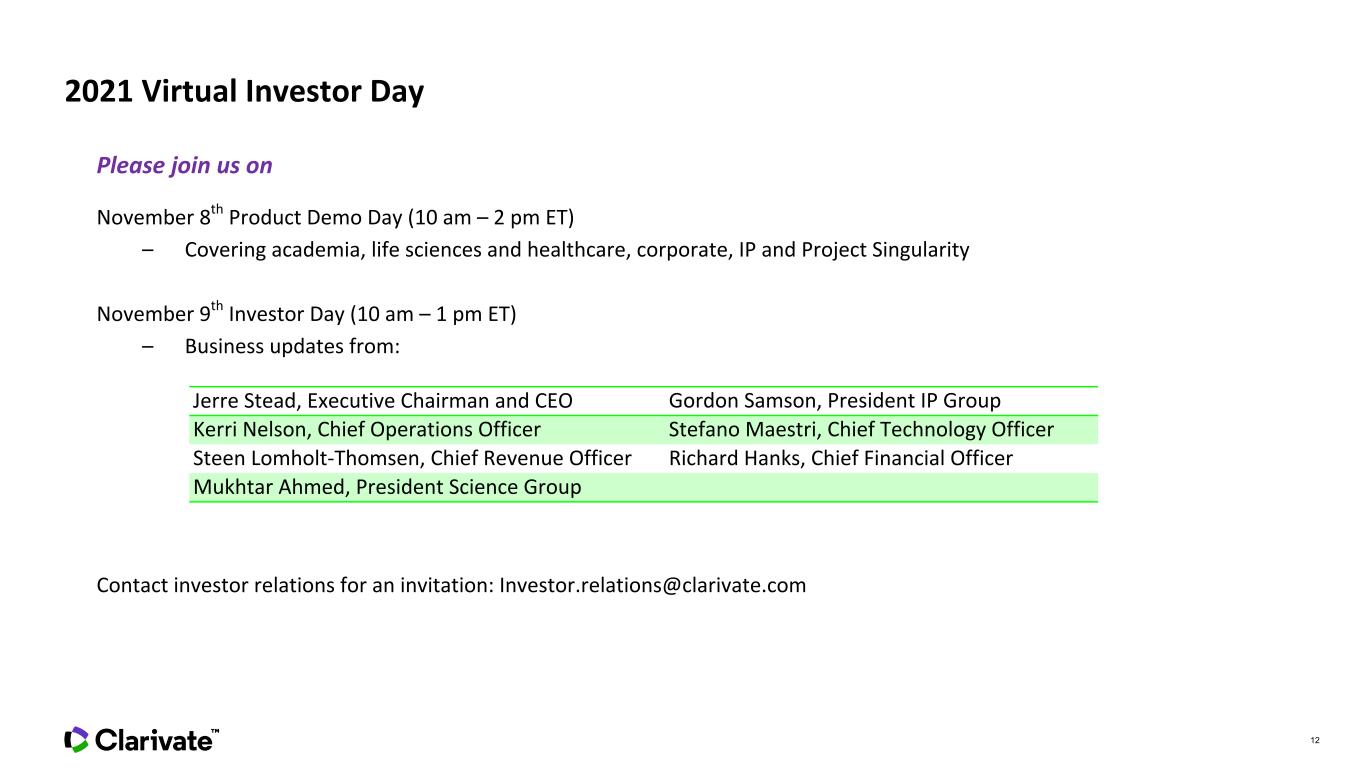
Task: Select the November 9th Investor Day line
Action: pyautogui.click(x=306, y=313)
